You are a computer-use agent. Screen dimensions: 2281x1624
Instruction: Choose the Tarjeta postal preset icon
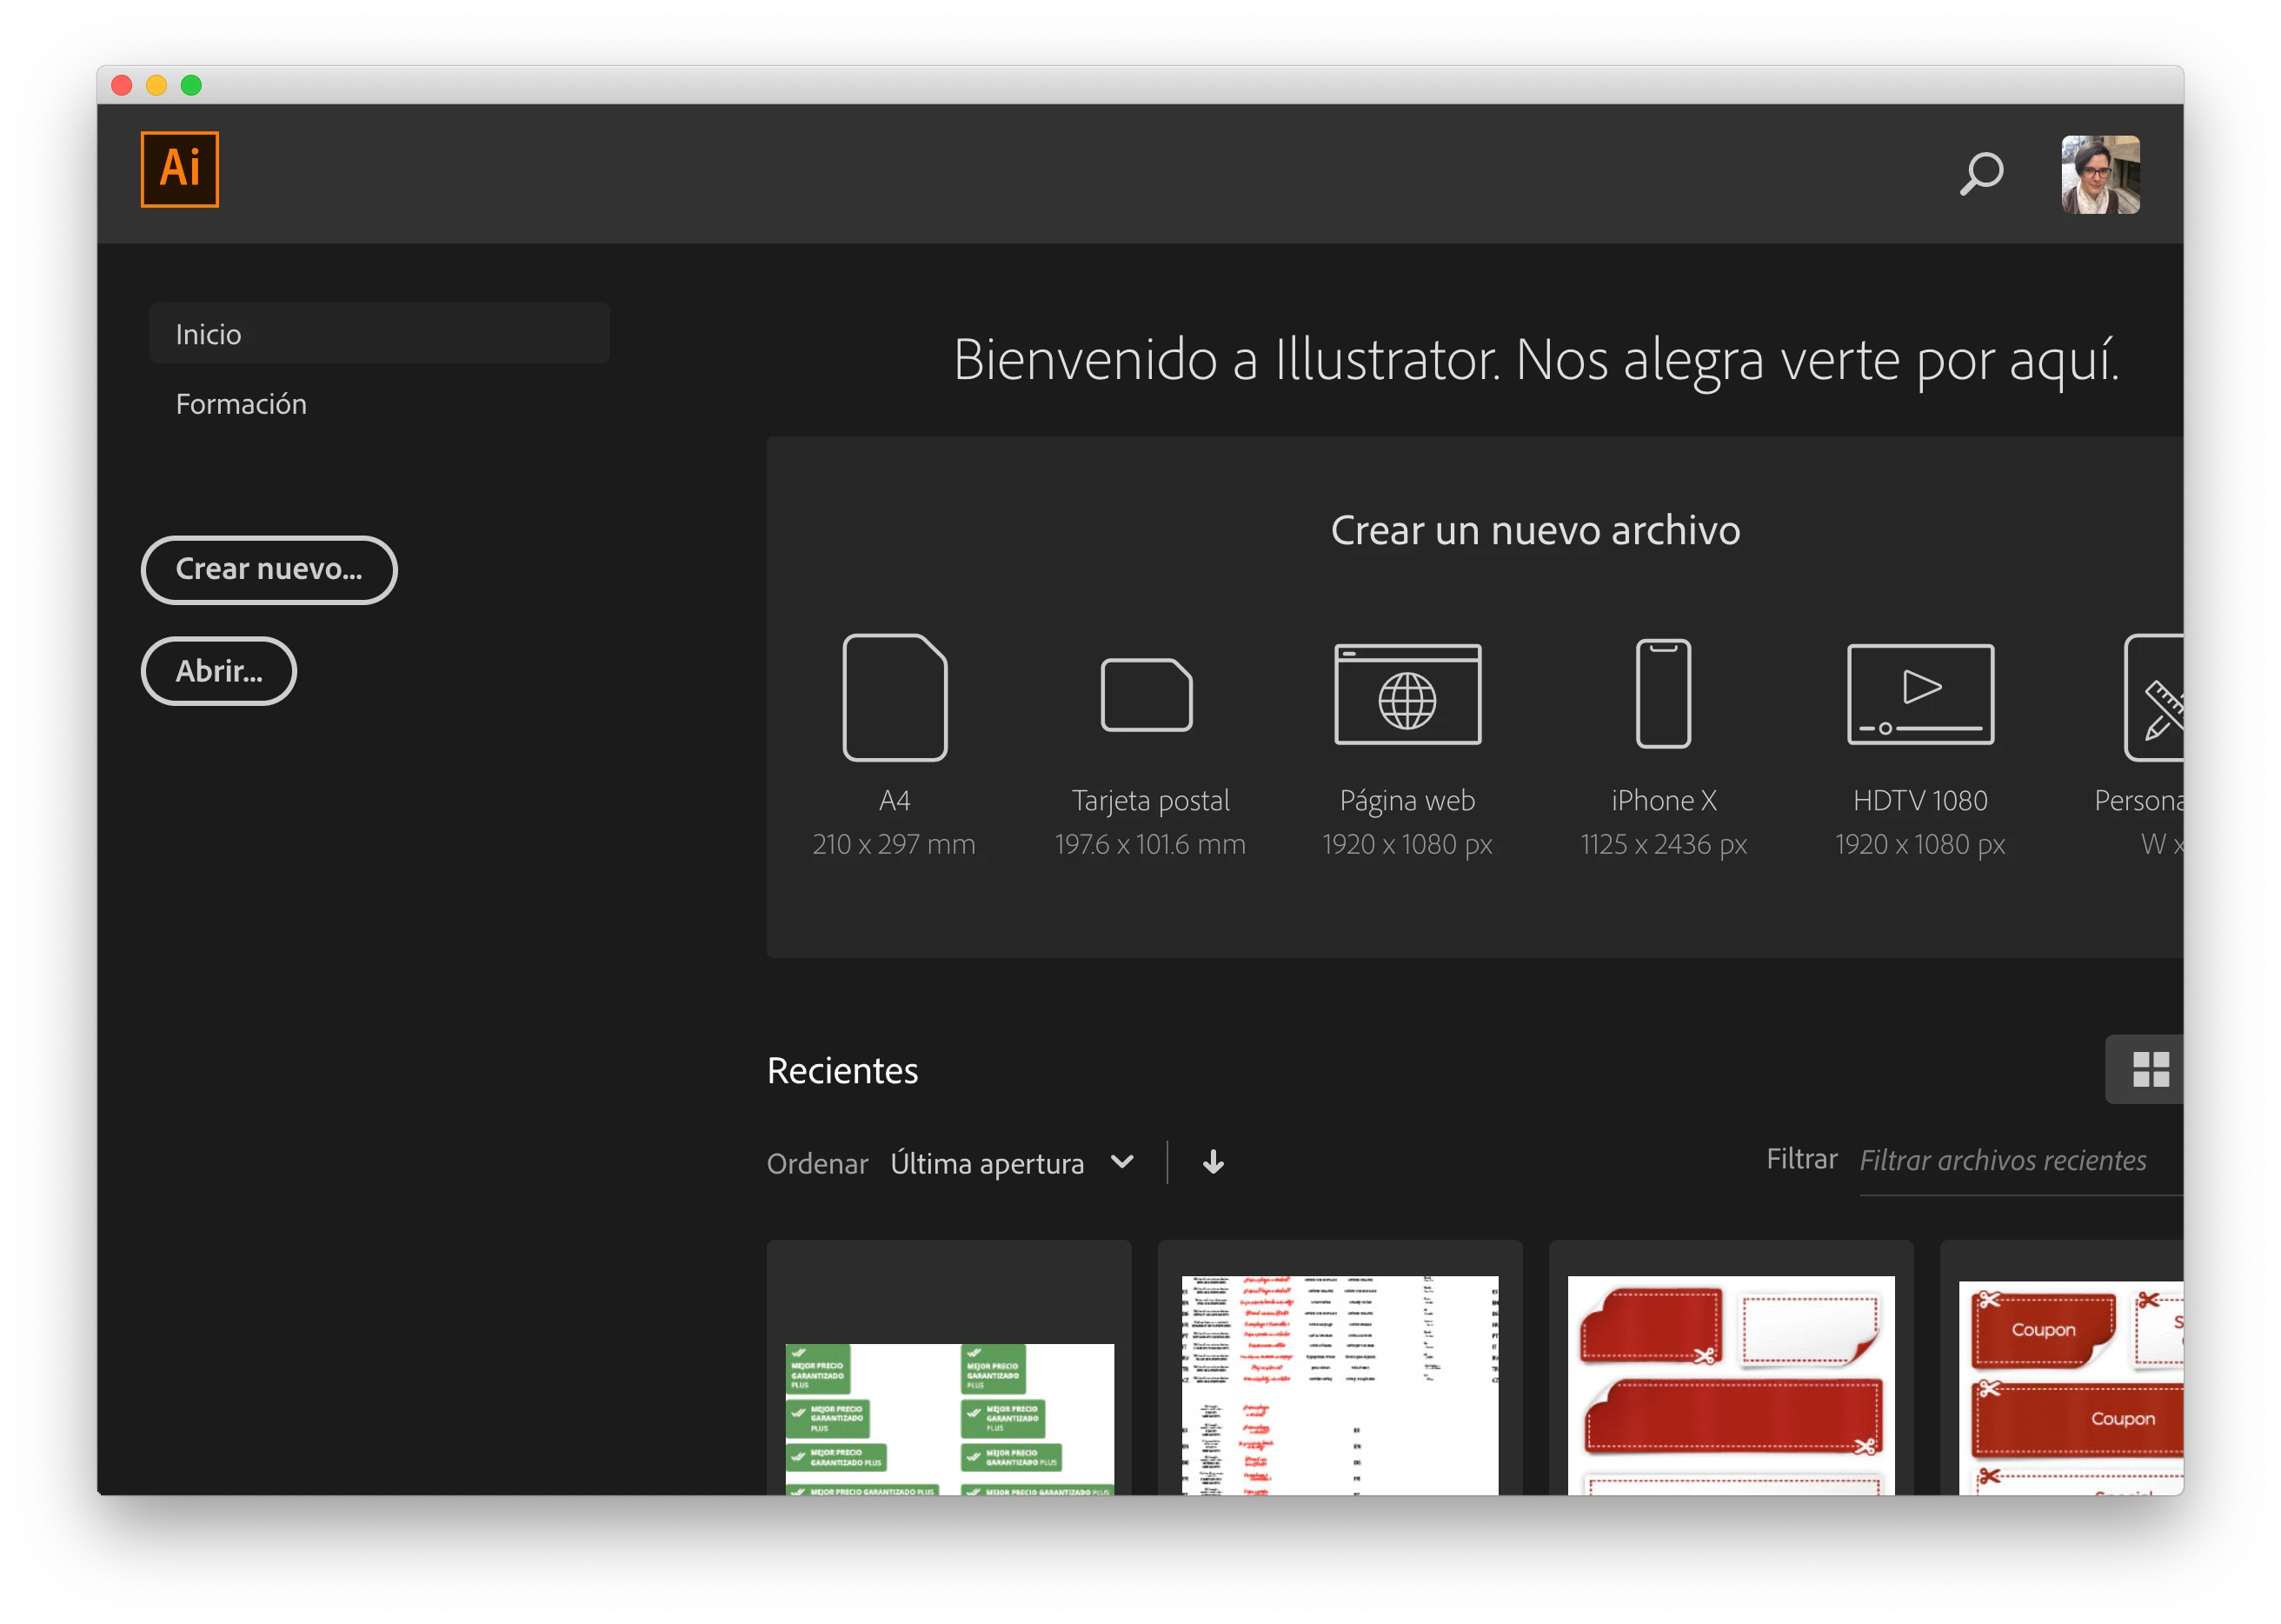1146,695
